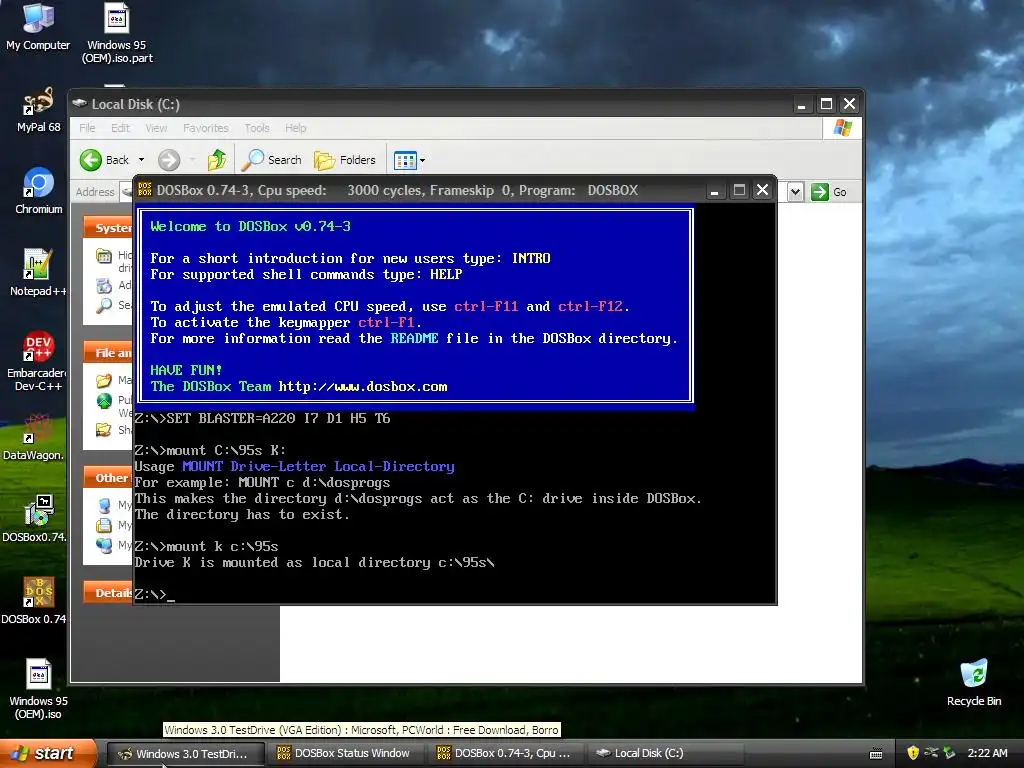Click the Start button
The height and width of the screenshot is (768, 1024).
(48, 753)
